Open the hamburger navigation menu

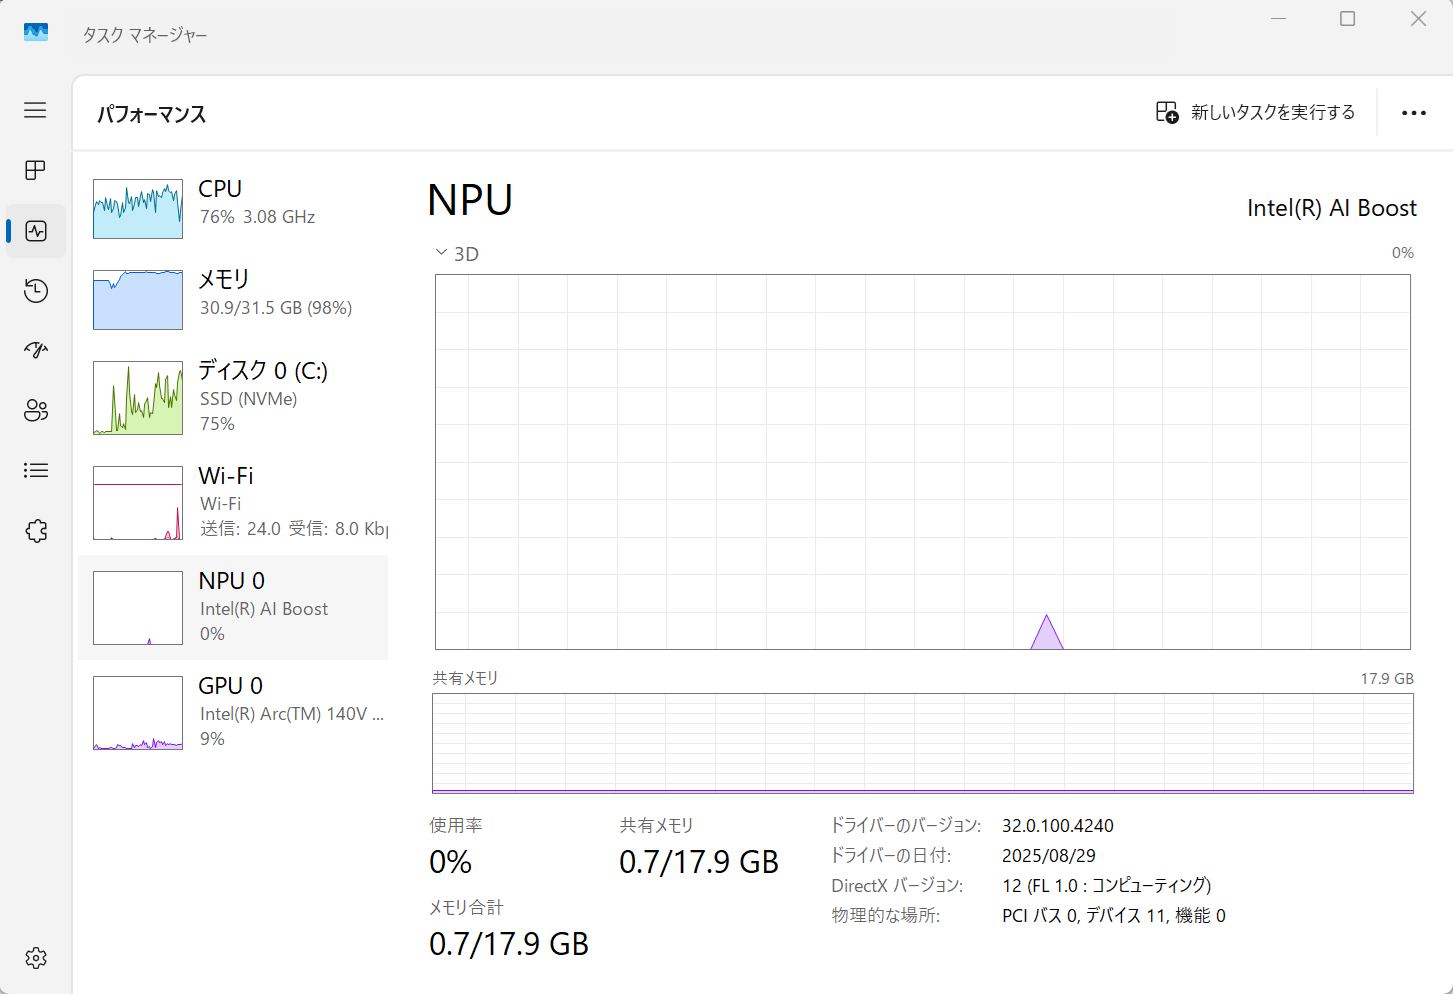[36, 110]
